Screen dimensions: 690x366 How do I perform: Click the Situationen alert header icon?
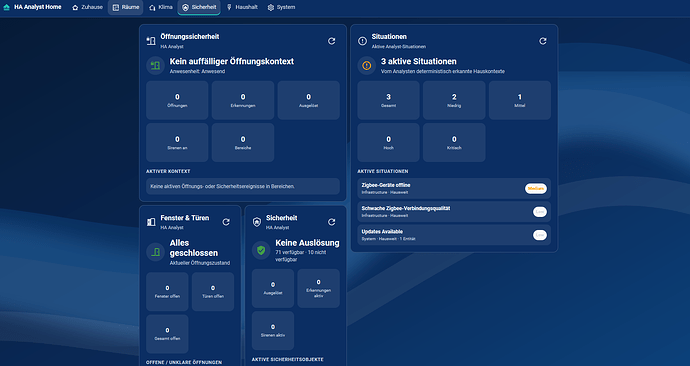(362, 41)
